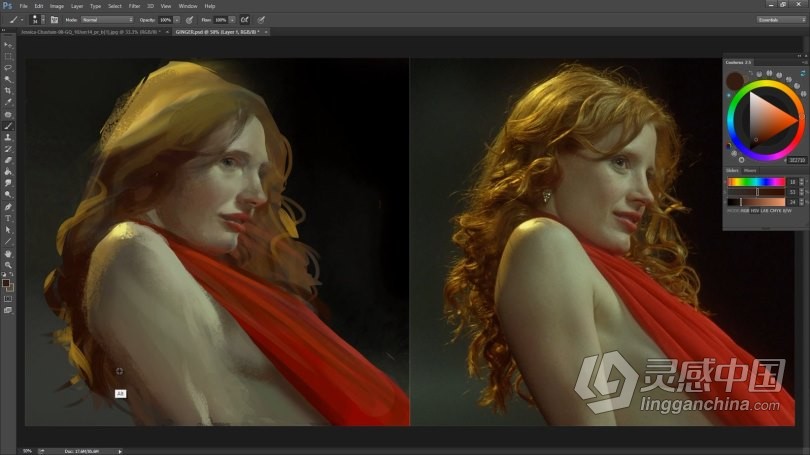Image resolution: width=810 pixels, height=455 pixels.
Task: Open the Image menu
Action: click(x=56, y=6)
